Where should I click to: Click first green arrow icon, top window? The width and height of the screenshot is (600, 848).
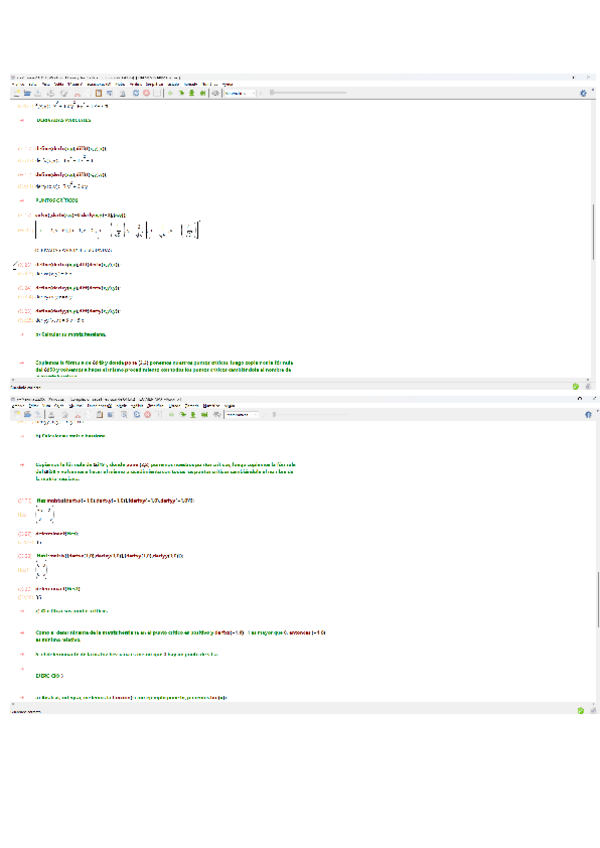click(x=170, y=93)
